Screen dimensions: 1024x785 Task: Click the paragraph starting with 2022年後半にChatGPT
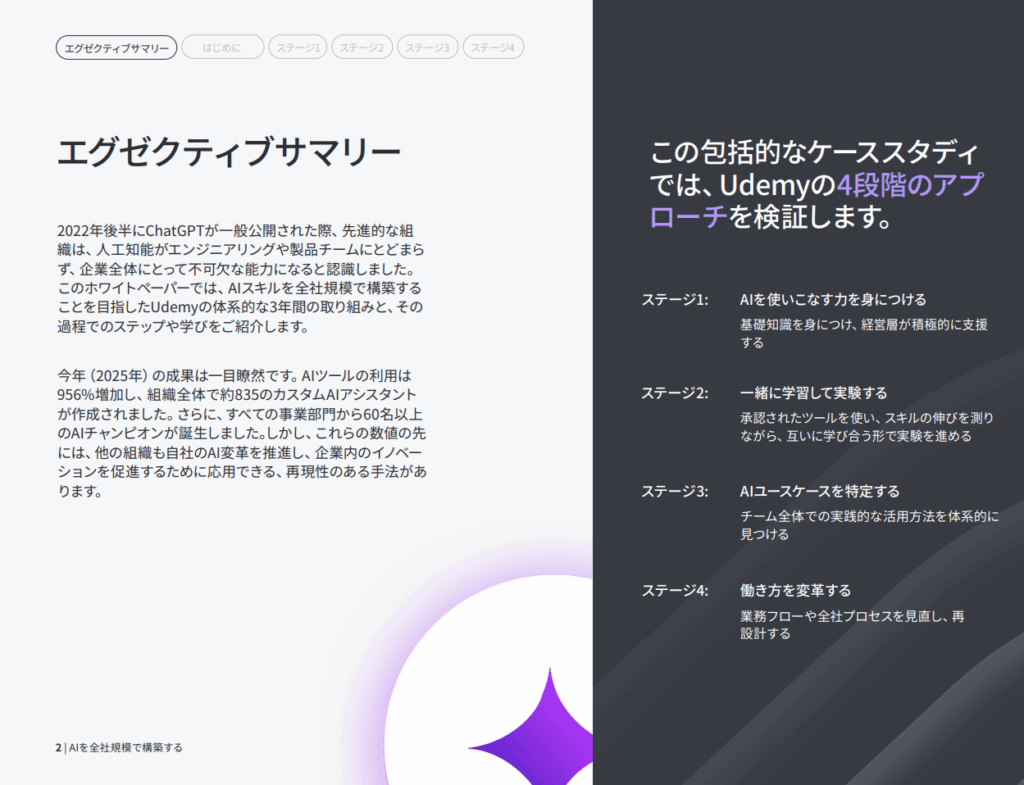click(242, 279)
